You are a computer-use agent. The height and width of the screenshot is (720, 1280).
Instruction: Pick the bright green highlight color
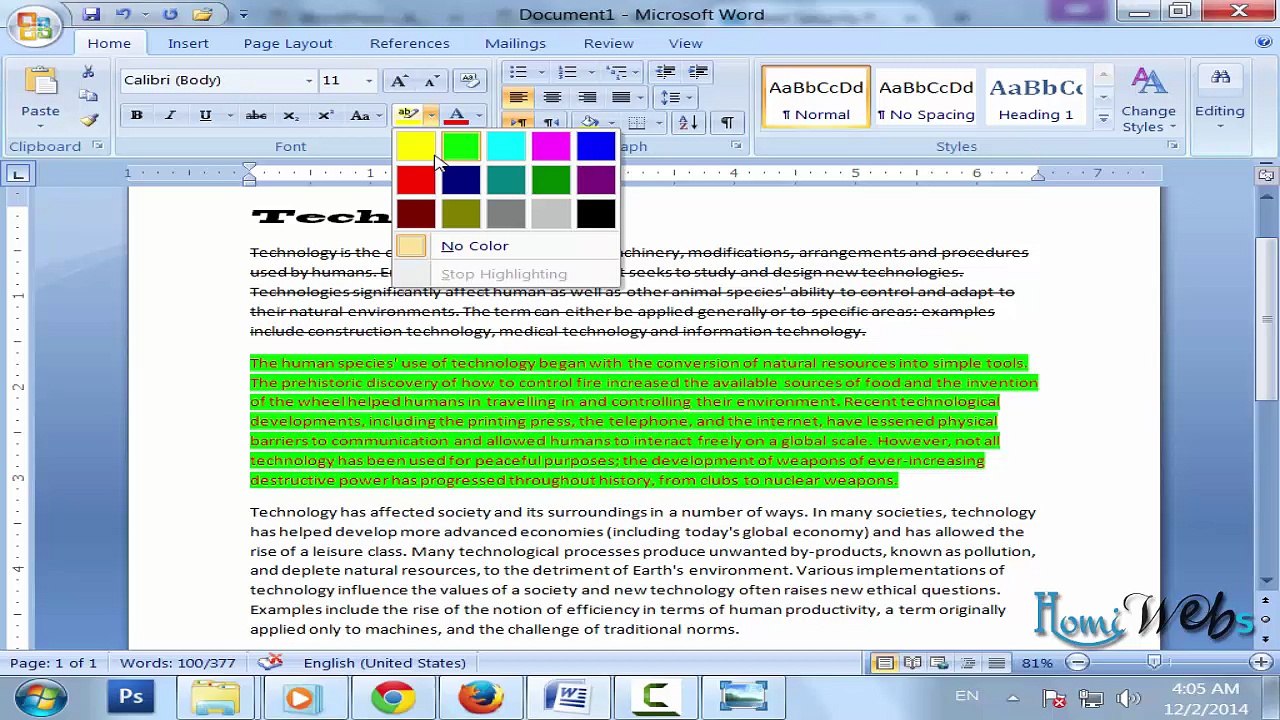461,147
